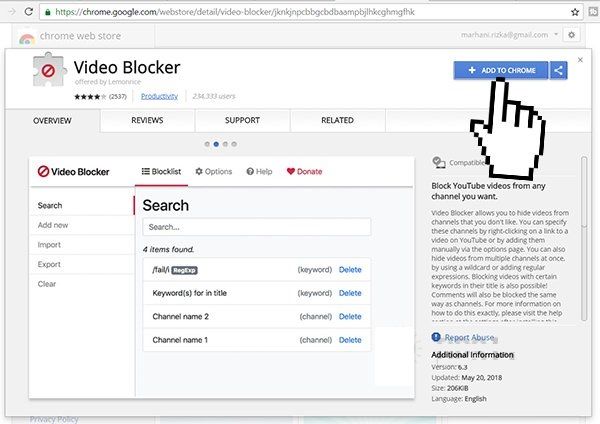600x424 pixels.
Task: Click the Video Blocker extension puzzle icon
Action: click(49, 69)
